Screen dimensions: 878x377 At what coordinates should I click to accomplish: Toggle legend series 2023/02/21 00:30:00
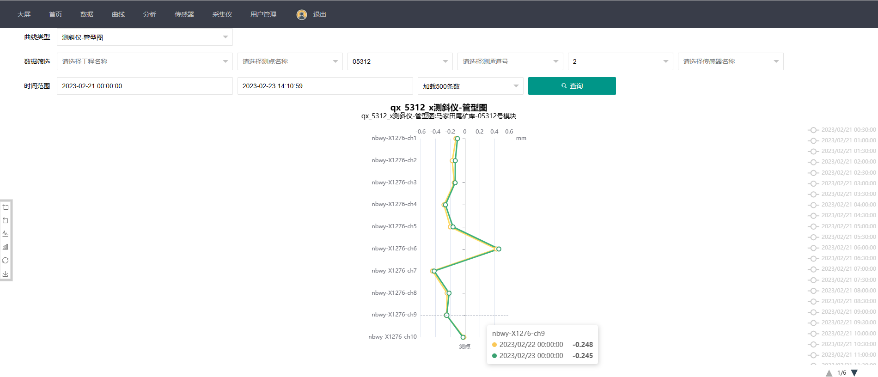[842, 129]
